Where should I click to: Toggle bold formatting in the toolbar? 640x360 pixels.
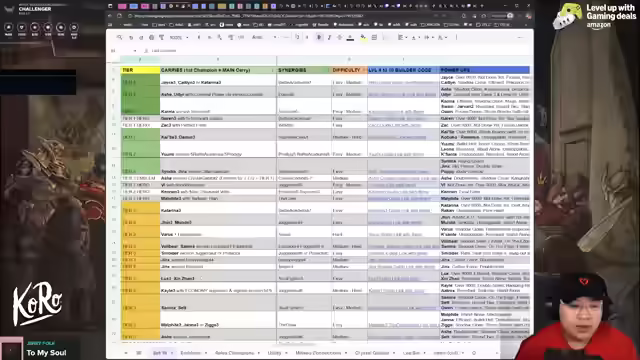(x=319, y=37)
